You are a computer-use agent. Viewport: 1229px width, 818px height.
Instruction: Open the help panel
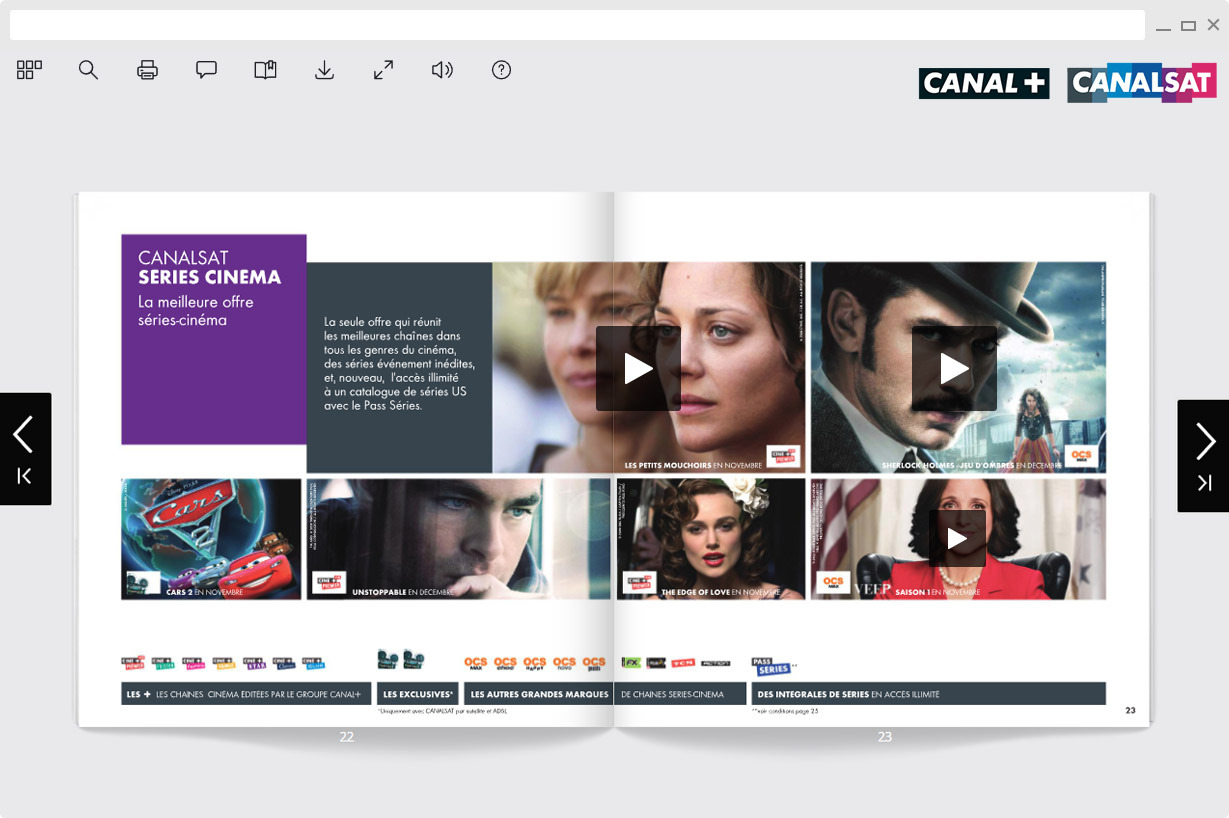click(x=501, y=70)
